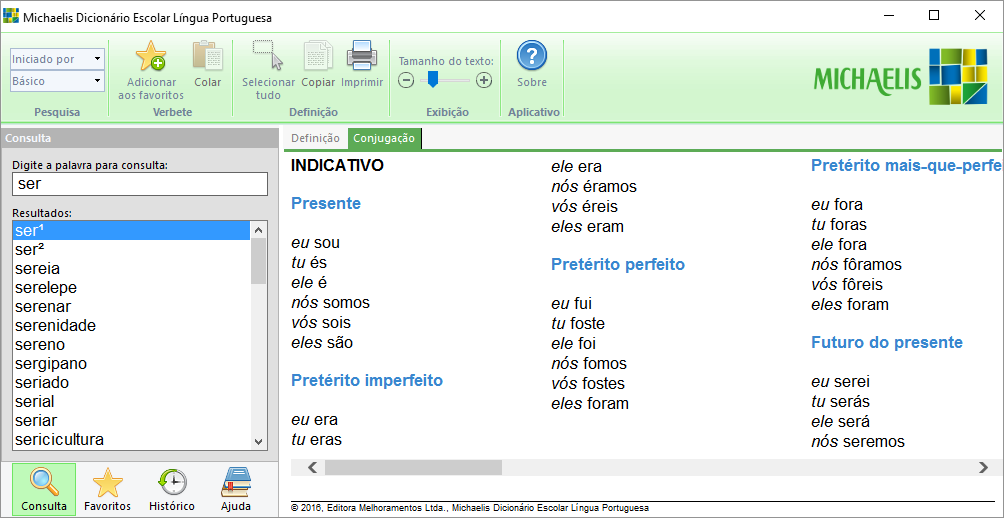Image resolution: width=1004 pixels, height=518 pixels.
Task: Open the 'Básico' search type dropdown
Action: coord(57,81)
